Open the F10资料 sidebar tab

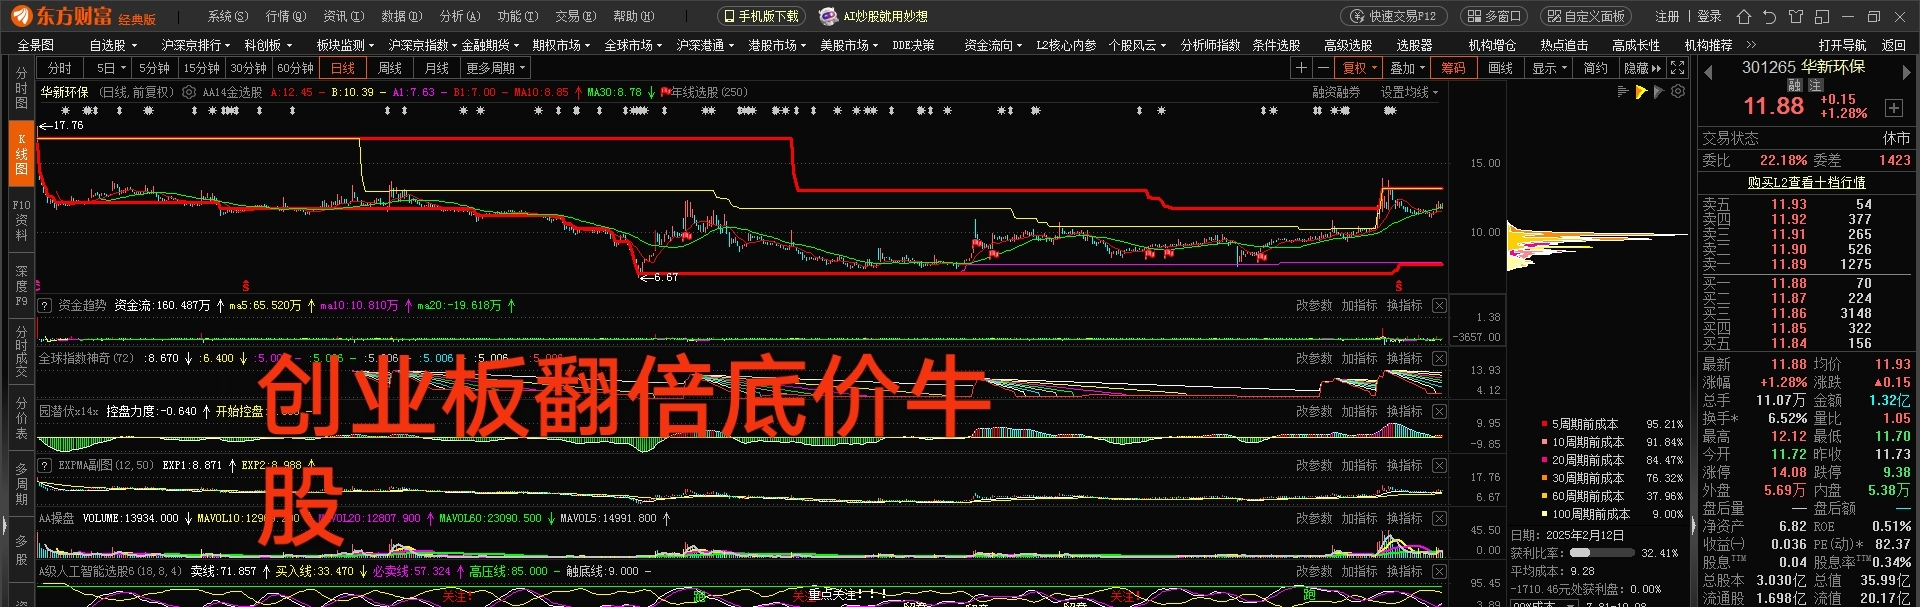(x=21, y=219)
